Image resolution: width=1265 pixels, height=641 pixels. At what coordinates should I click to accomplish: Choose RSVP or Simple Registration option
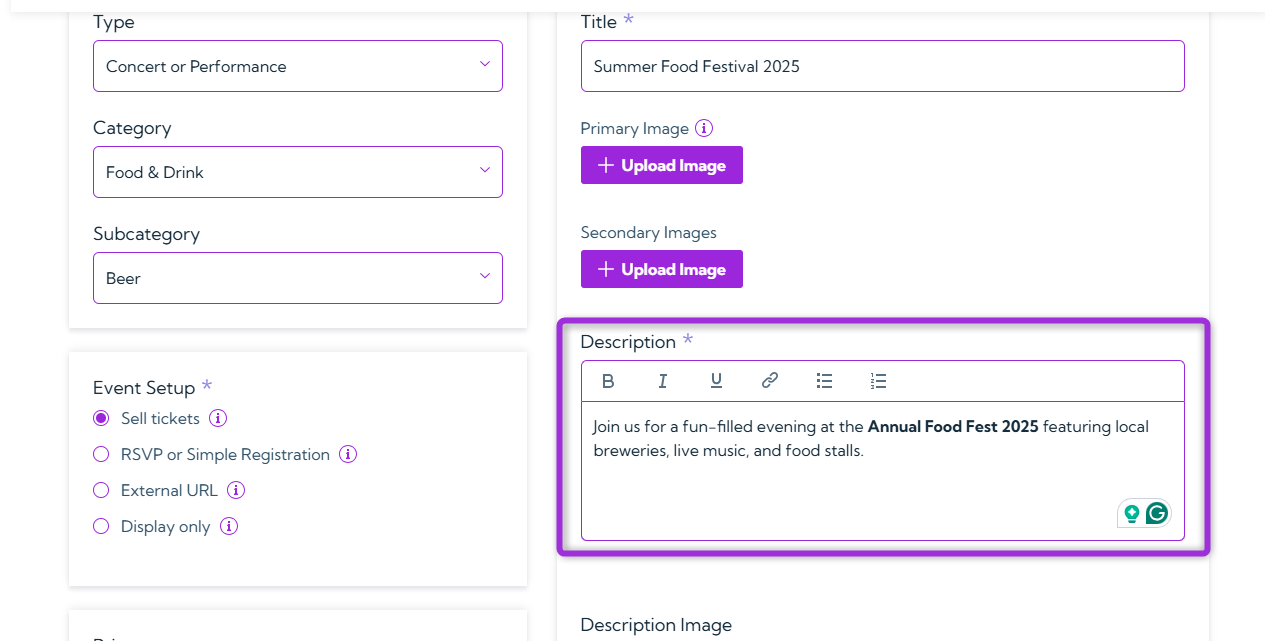(101, 454)
